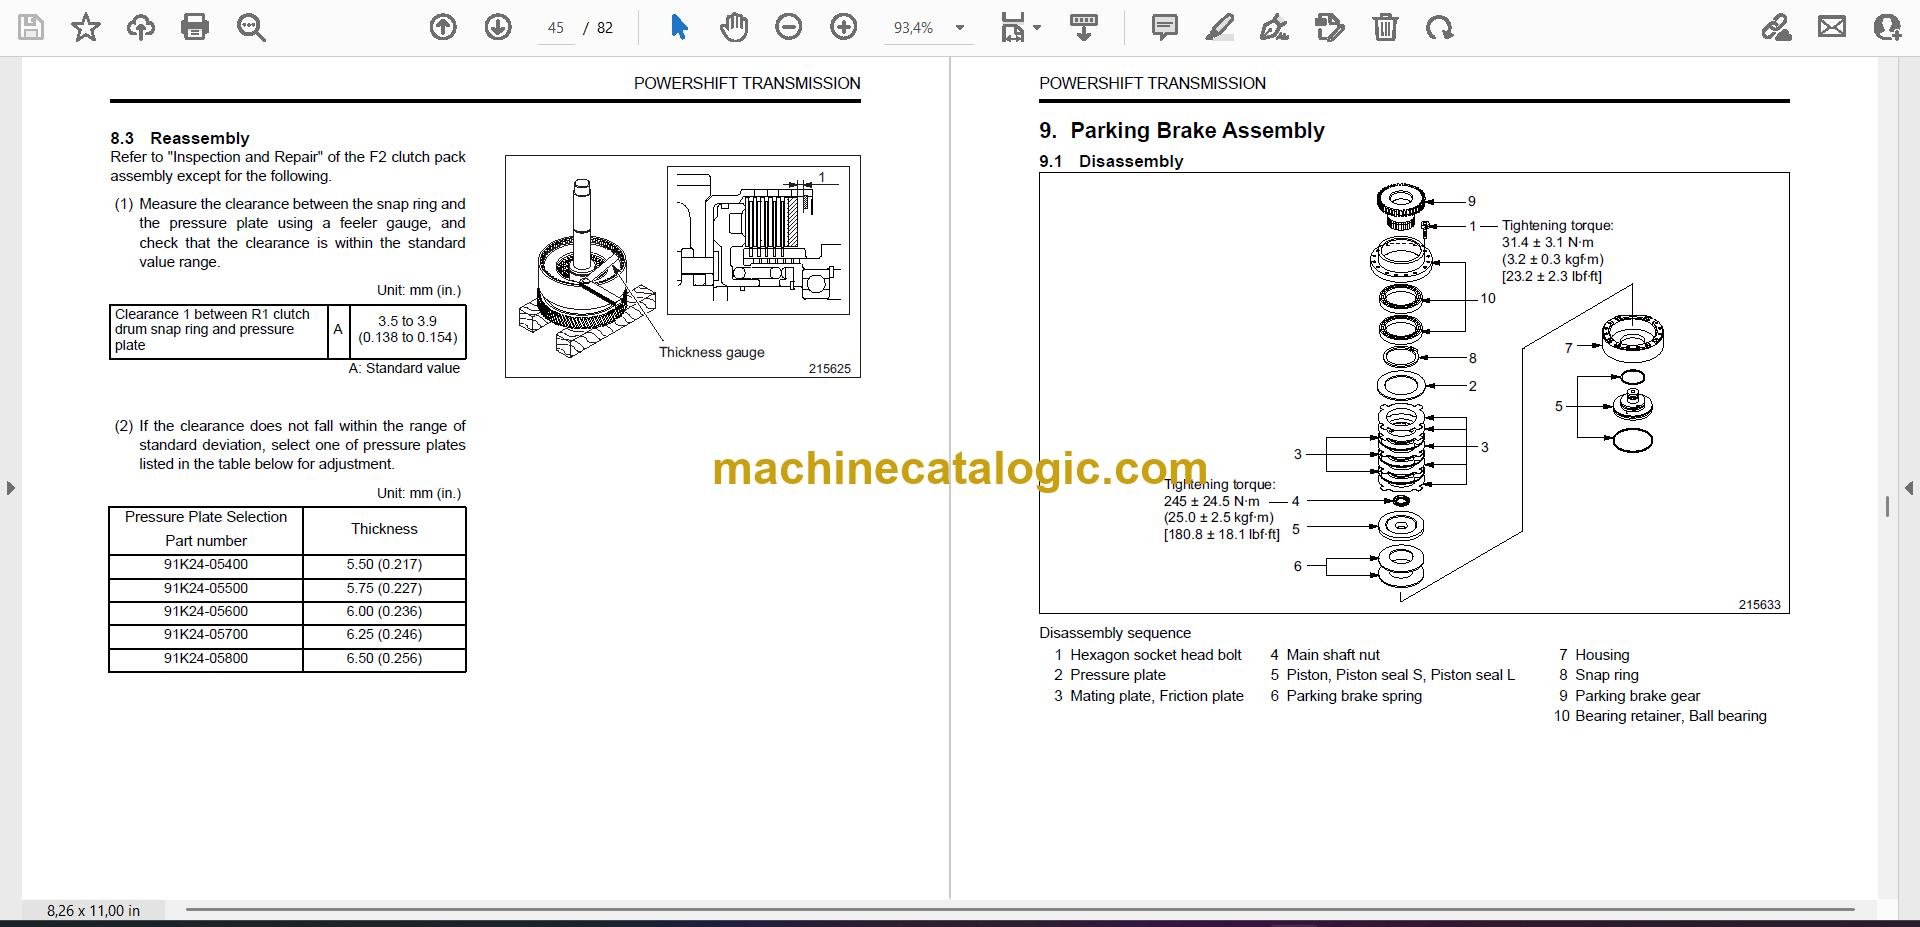Screen dimensions: 1920x927
Task: Click the Save file icon
Action: (x=31, y=27)
